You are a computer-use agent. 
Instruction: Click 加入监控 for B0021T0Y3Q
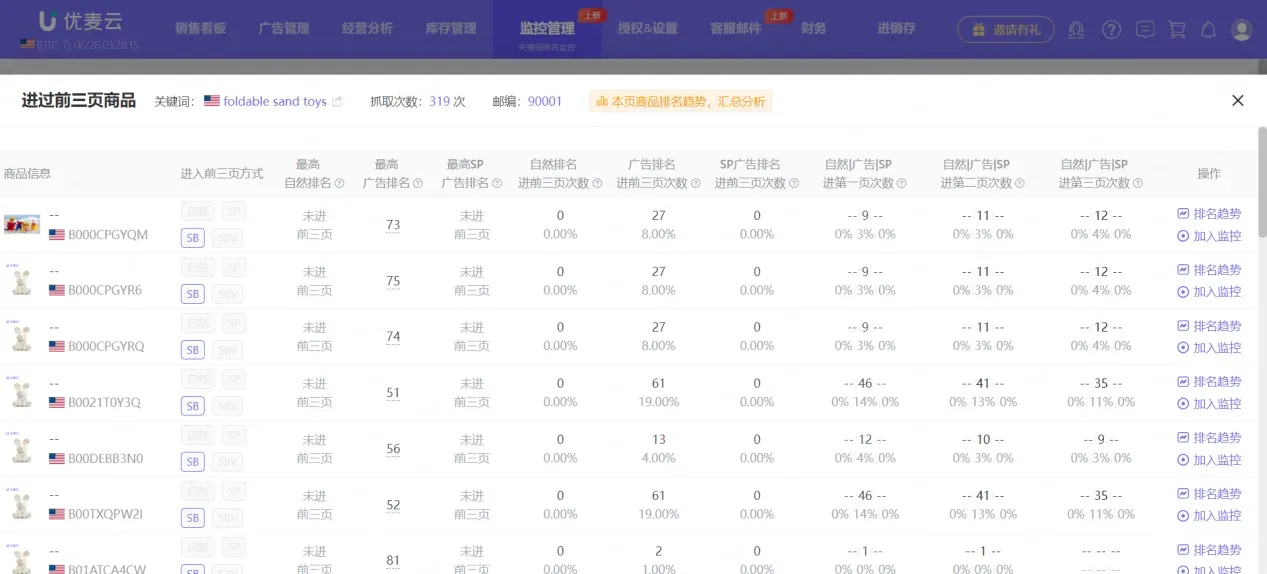pyautogui.click(x=1209, y=404)
